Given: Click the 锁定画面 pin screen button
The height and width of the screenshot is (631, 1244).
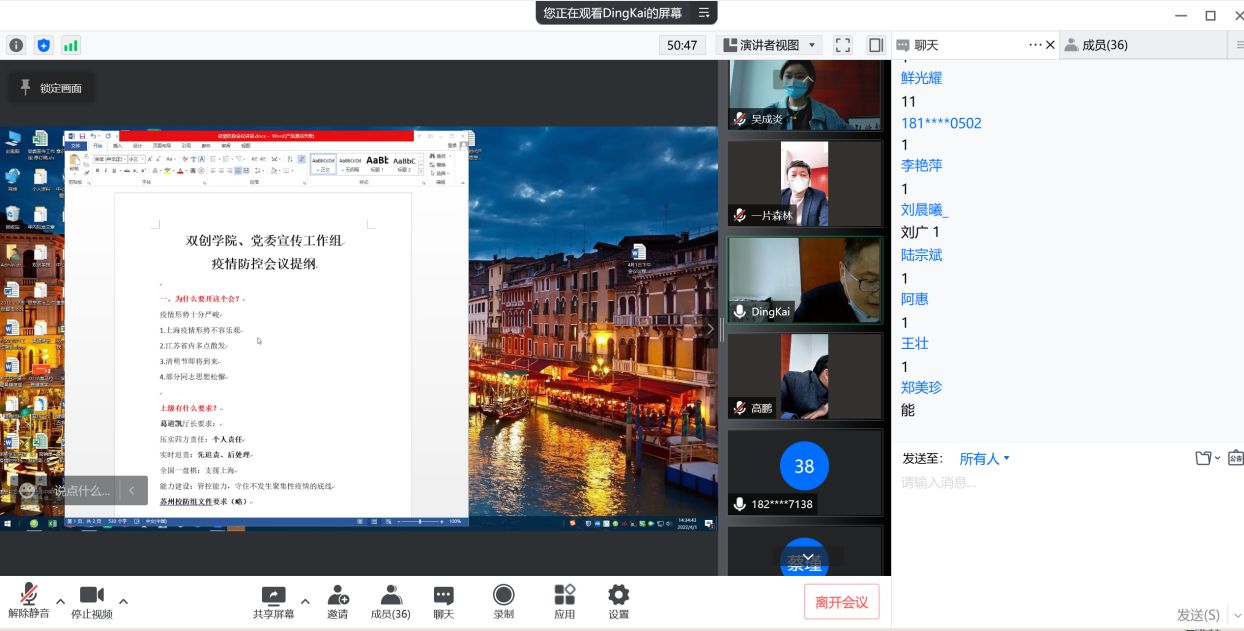Looking at the screenshot, I should click(51, 88).
